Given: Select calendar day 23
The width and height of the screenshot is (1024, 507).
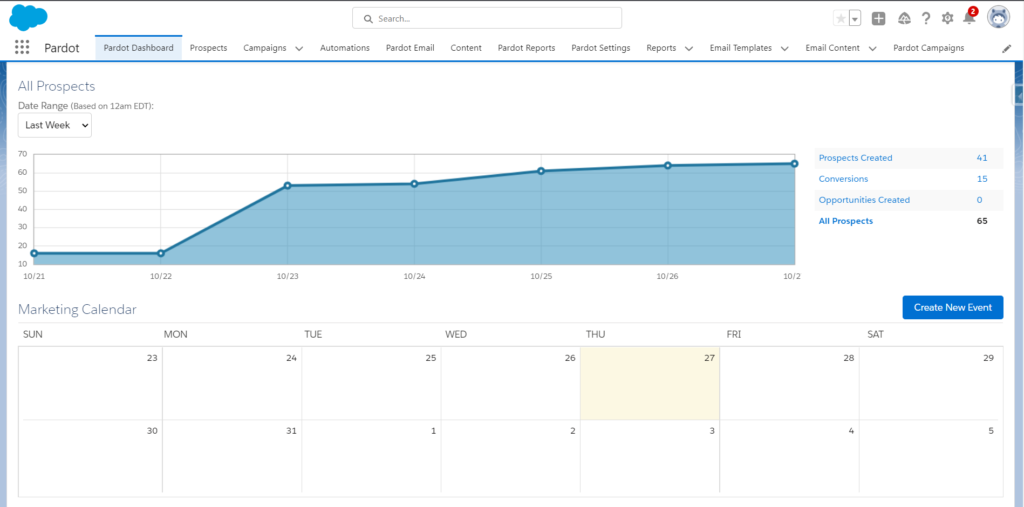Looking at the screenshot, I should (91, 383).
